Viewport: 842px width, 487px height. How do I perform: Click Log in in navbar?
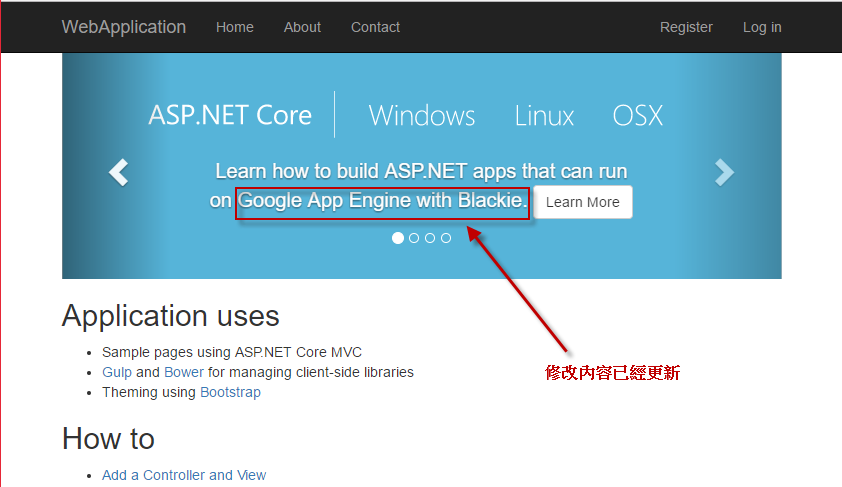[x=762, y=27]
